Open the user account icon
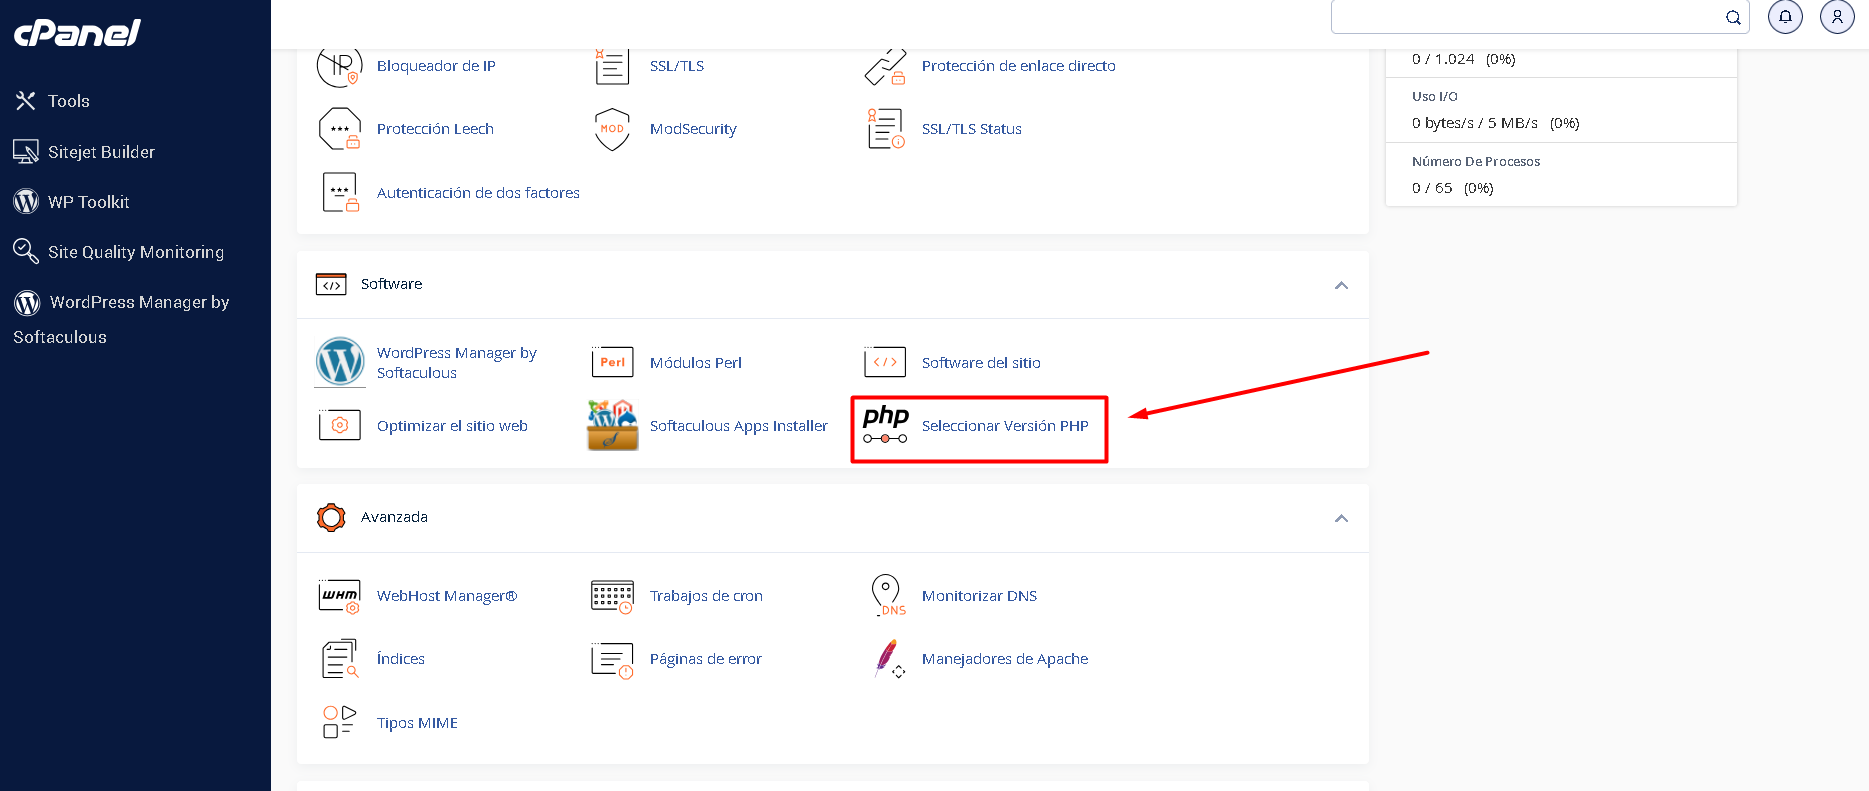Screen dimensions: 1869x791 (1837, 17)
